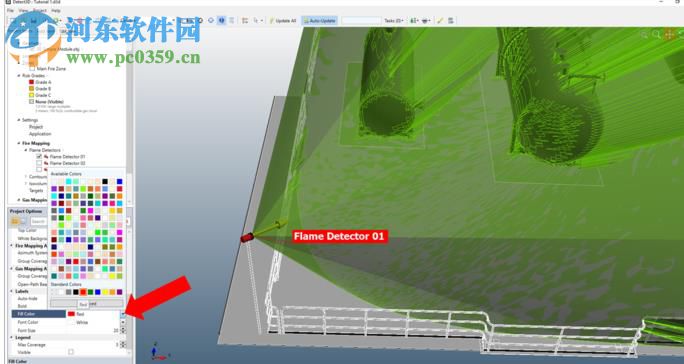Pick the black swatch in Available Colors top row

tap(105, 182)
